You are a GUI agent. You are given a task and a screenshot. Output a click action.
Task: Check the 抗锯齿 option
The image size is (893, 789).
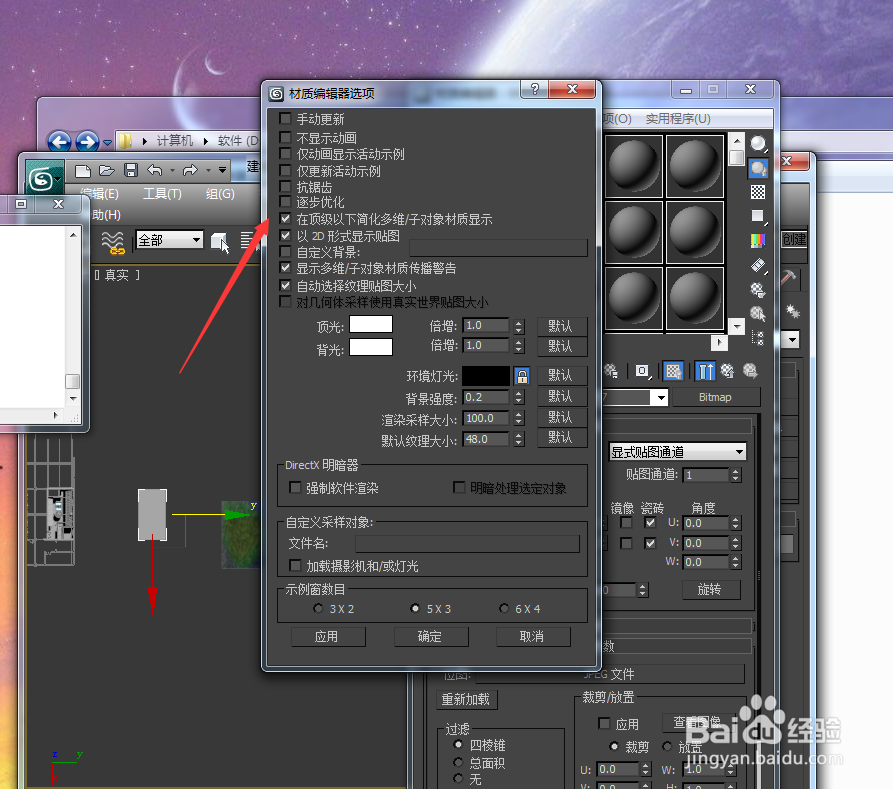[x=286, y=187]
